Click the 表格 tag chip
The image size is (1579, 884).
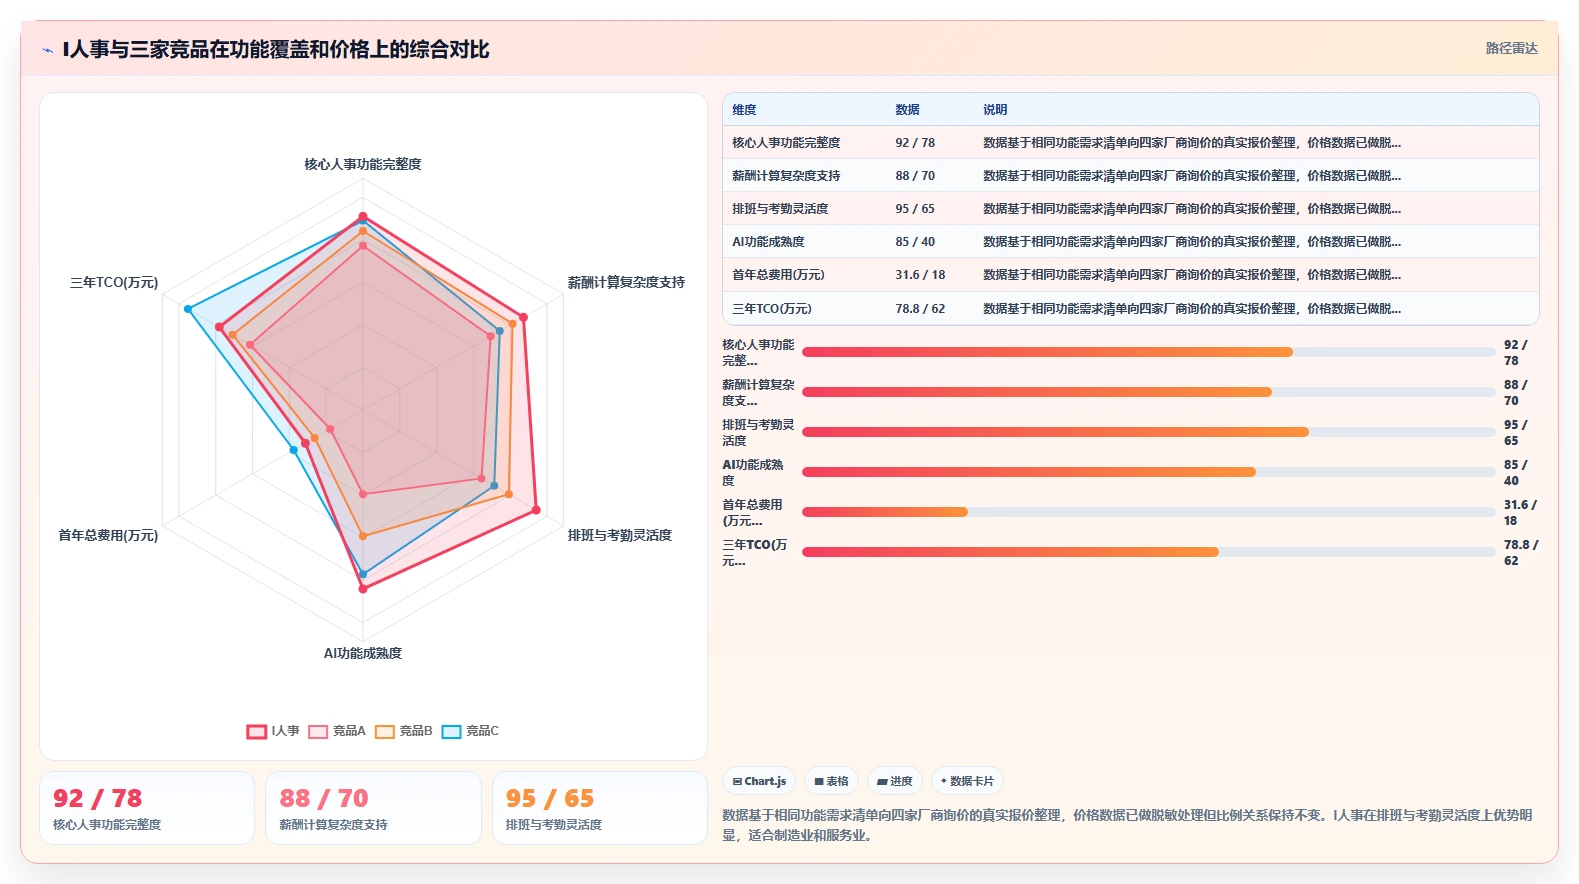(x=831, y=781)
